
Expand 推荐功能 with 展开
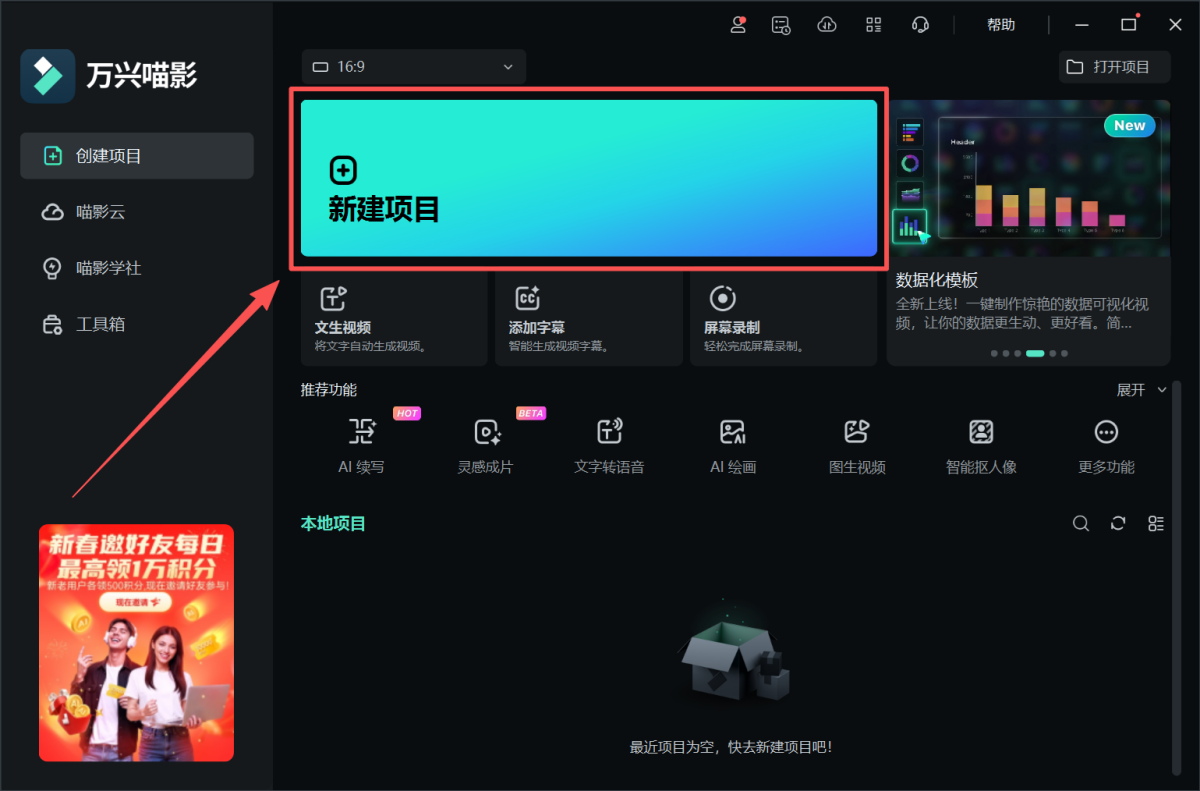click(1141, 390)
